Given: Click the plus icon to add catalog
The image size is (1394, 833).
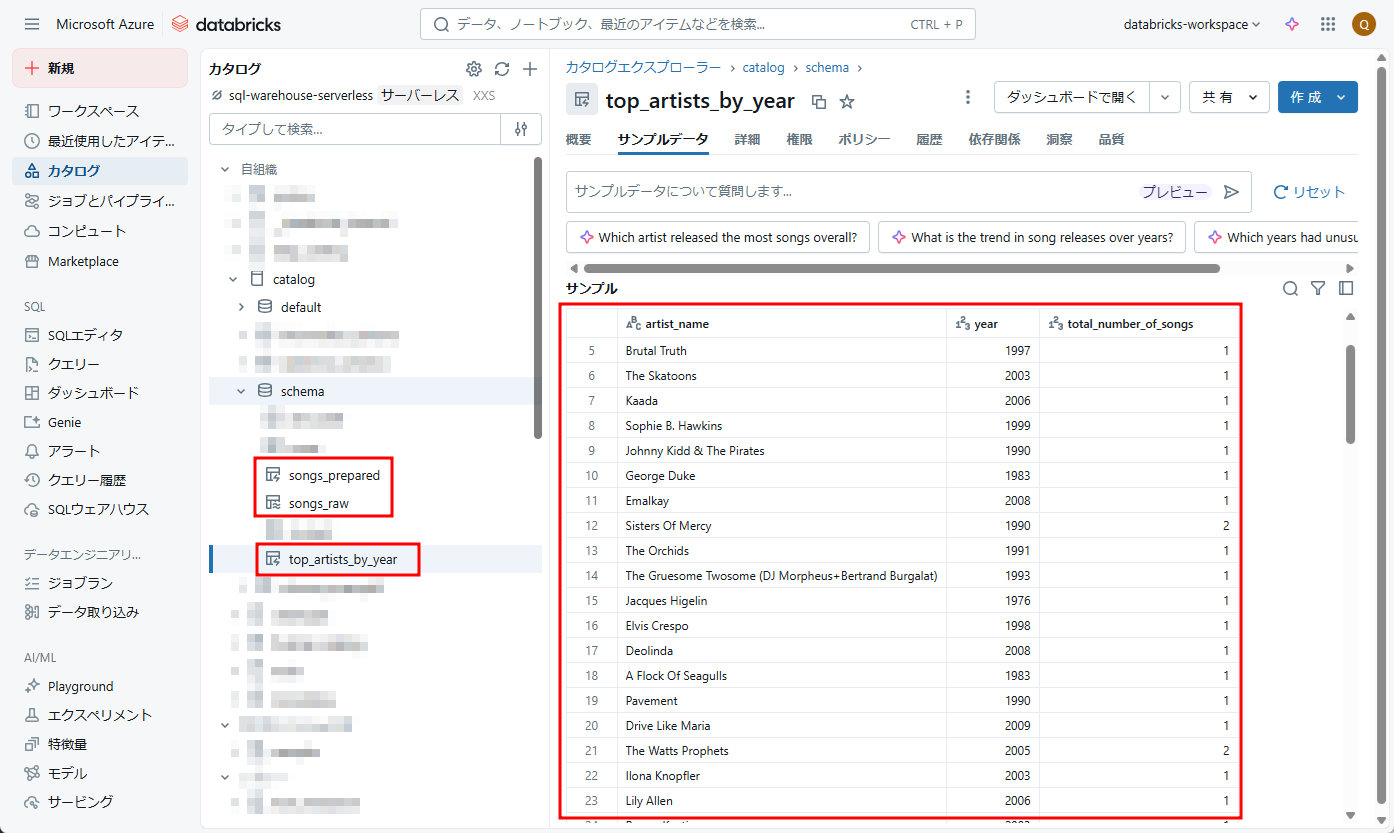Looking at the screenshot, I should coord(530,69).
